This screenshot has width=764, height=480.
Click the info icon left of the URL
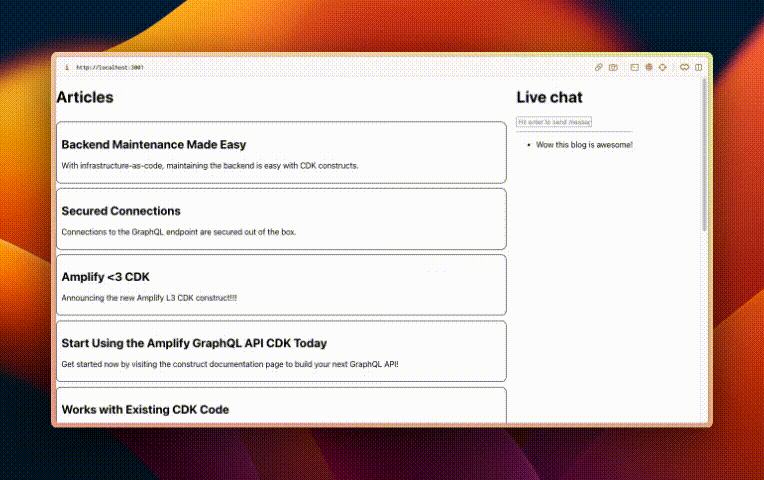[67, 68]
